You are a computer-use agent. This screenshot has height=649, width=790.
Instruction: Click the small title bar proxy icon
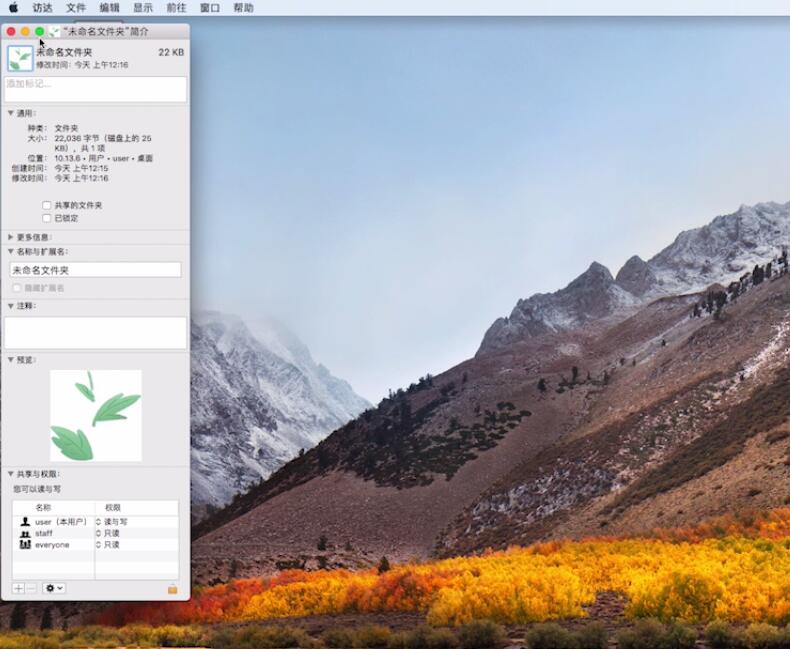(55, 31)
